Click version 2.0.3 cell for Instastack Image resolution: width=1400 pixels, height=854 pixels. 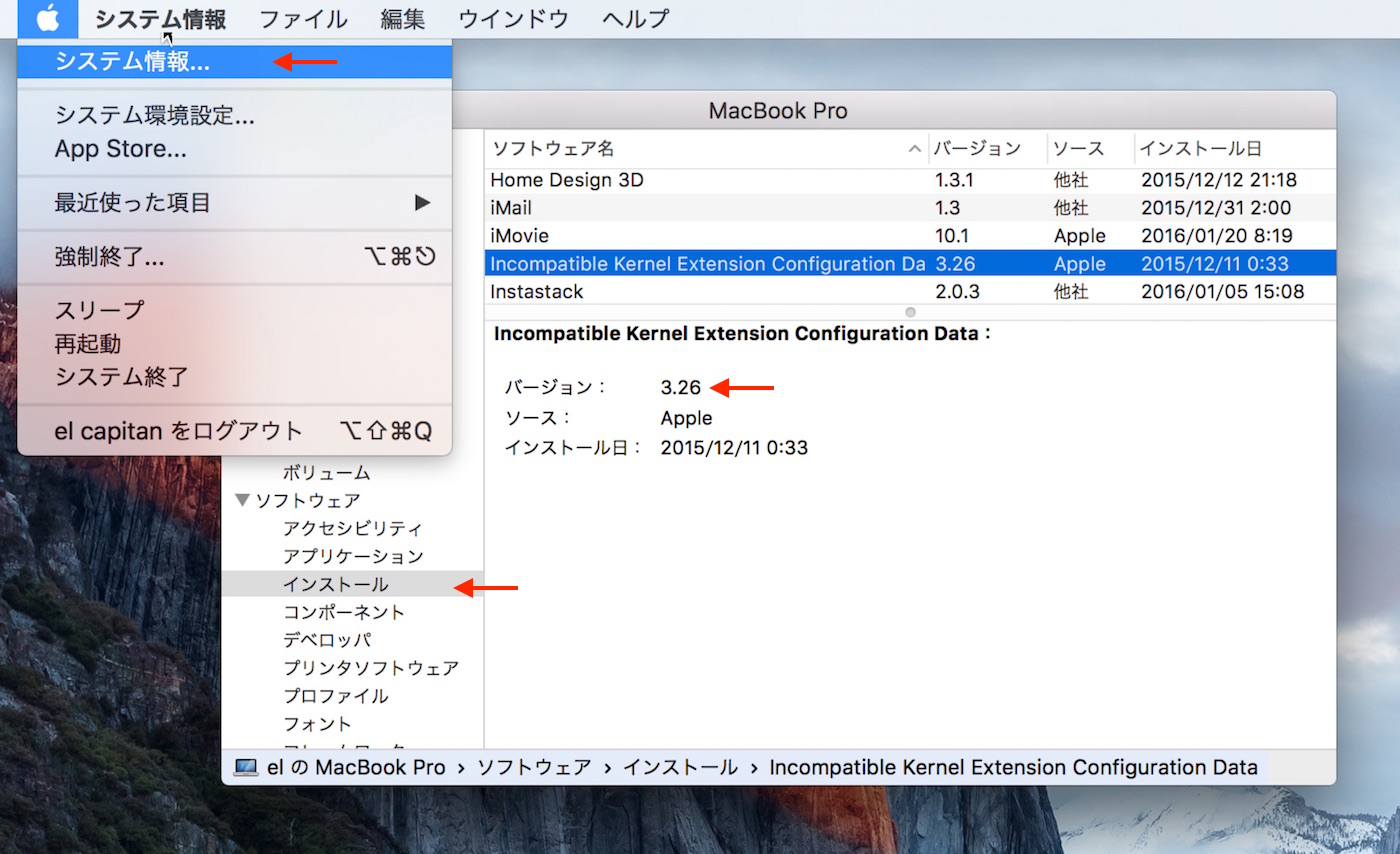point(959,292)
